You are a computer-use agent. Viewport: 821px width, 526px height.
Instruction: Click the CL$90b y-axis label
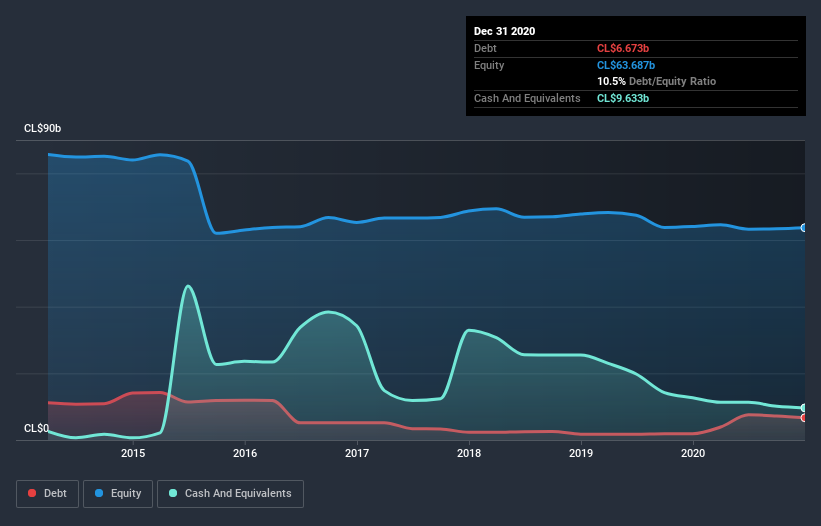point(42,128)
